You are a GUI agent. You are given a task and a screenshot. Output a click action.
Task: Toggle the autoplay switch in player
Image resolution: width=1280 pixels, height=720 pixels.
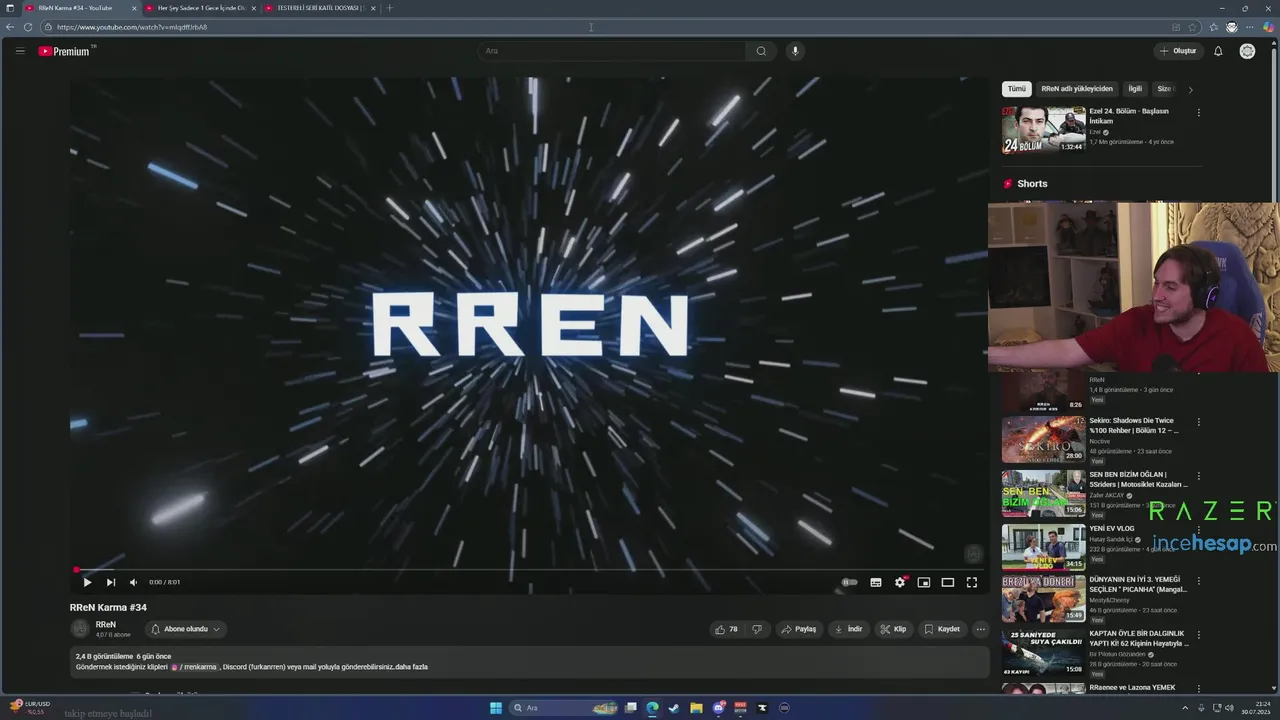(850, 582)
